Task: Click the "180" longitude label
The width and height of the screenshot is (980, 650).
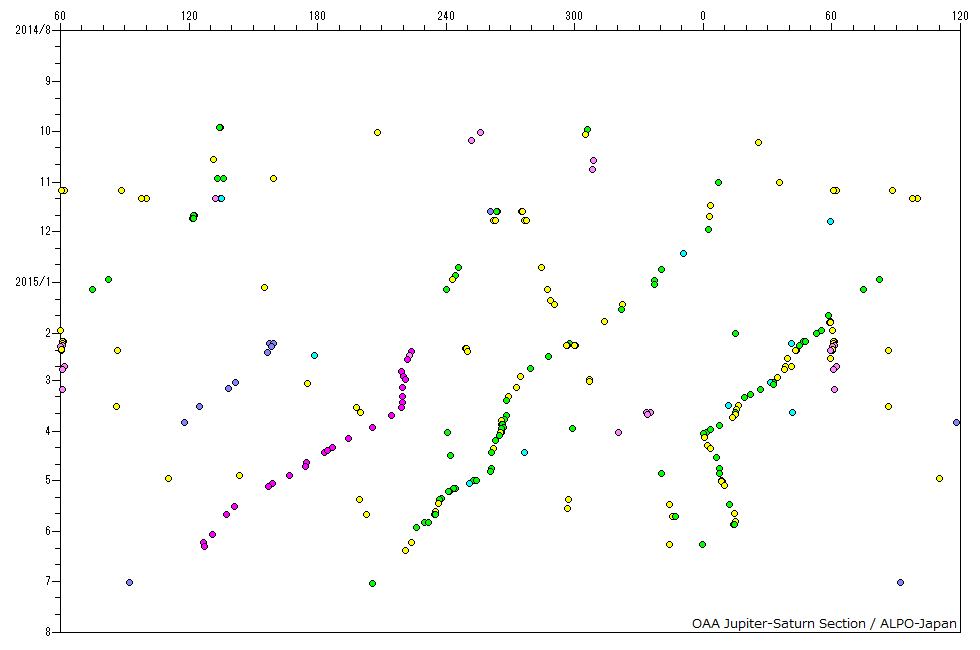Action: click(x=318, y=16)
